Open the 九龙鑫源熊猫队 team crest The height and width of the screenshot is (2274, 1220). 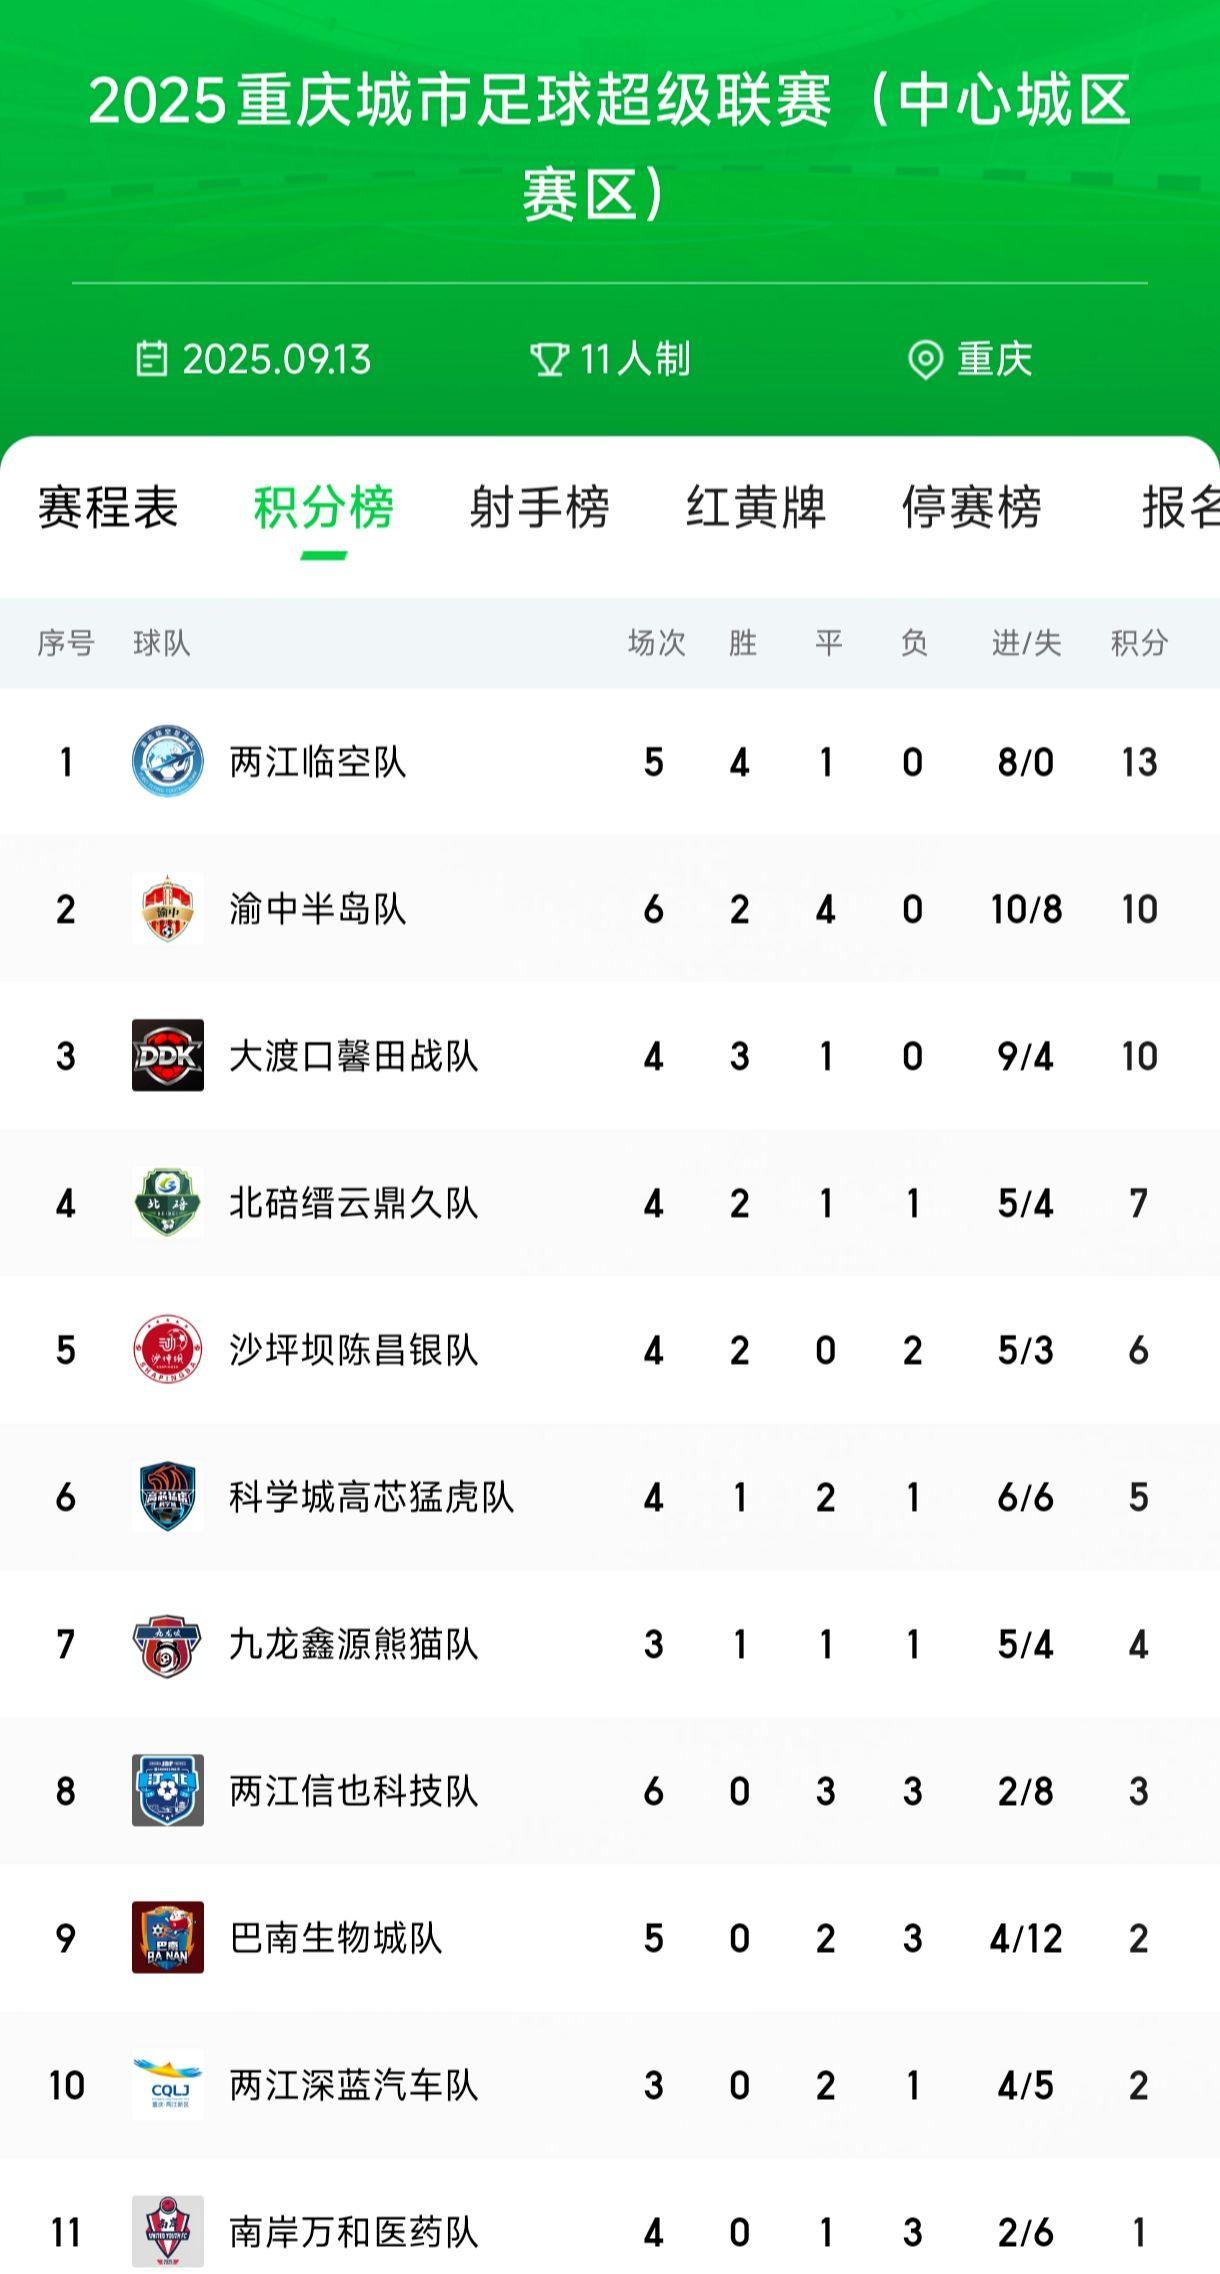click(168, 1644)
